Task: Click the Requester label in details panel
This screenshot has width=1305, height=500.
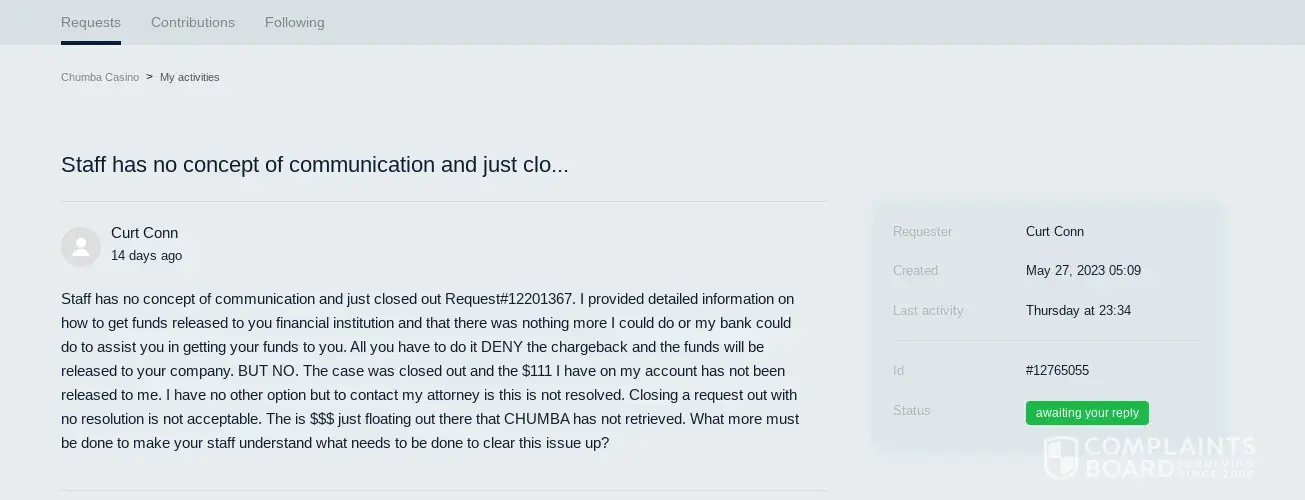Action: coord(922,232)
